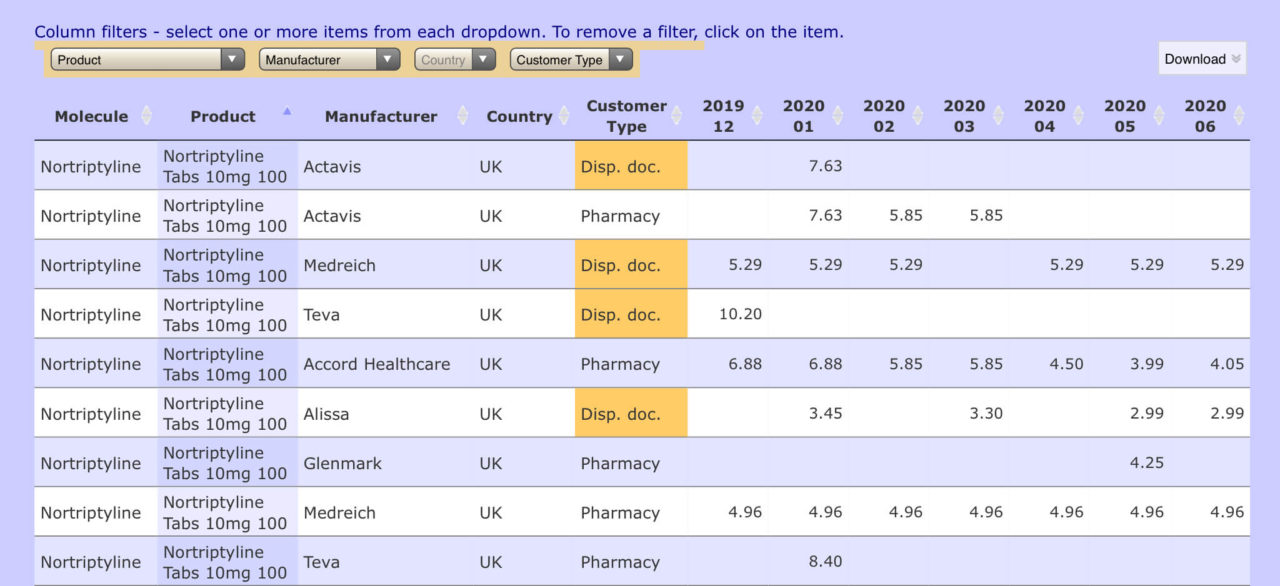Remove the Disp. doc. filter on Teva row
Viewport: 1280px width, 586px height.
630,314
